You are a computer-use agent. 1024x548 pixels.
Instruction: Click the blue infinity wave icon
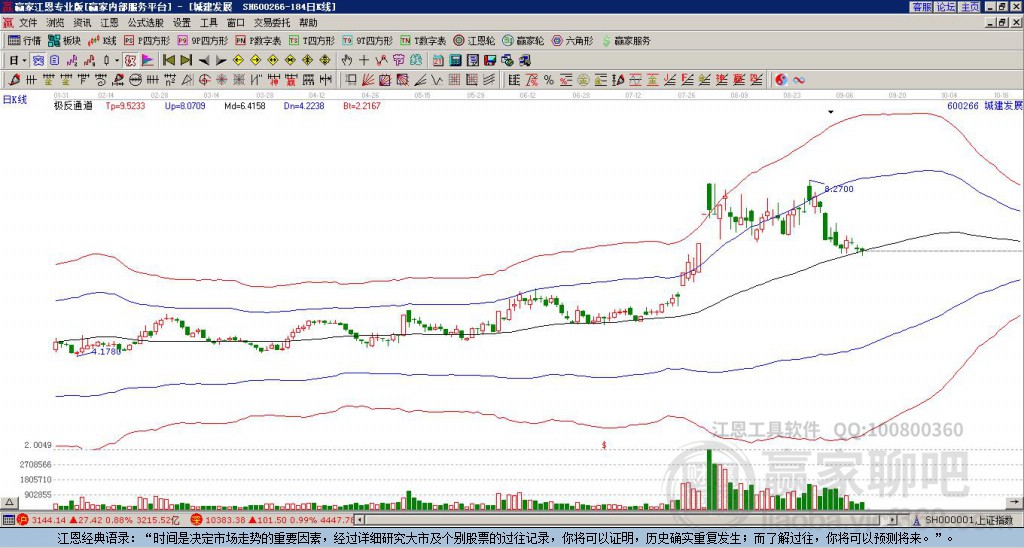click(799, 80)
